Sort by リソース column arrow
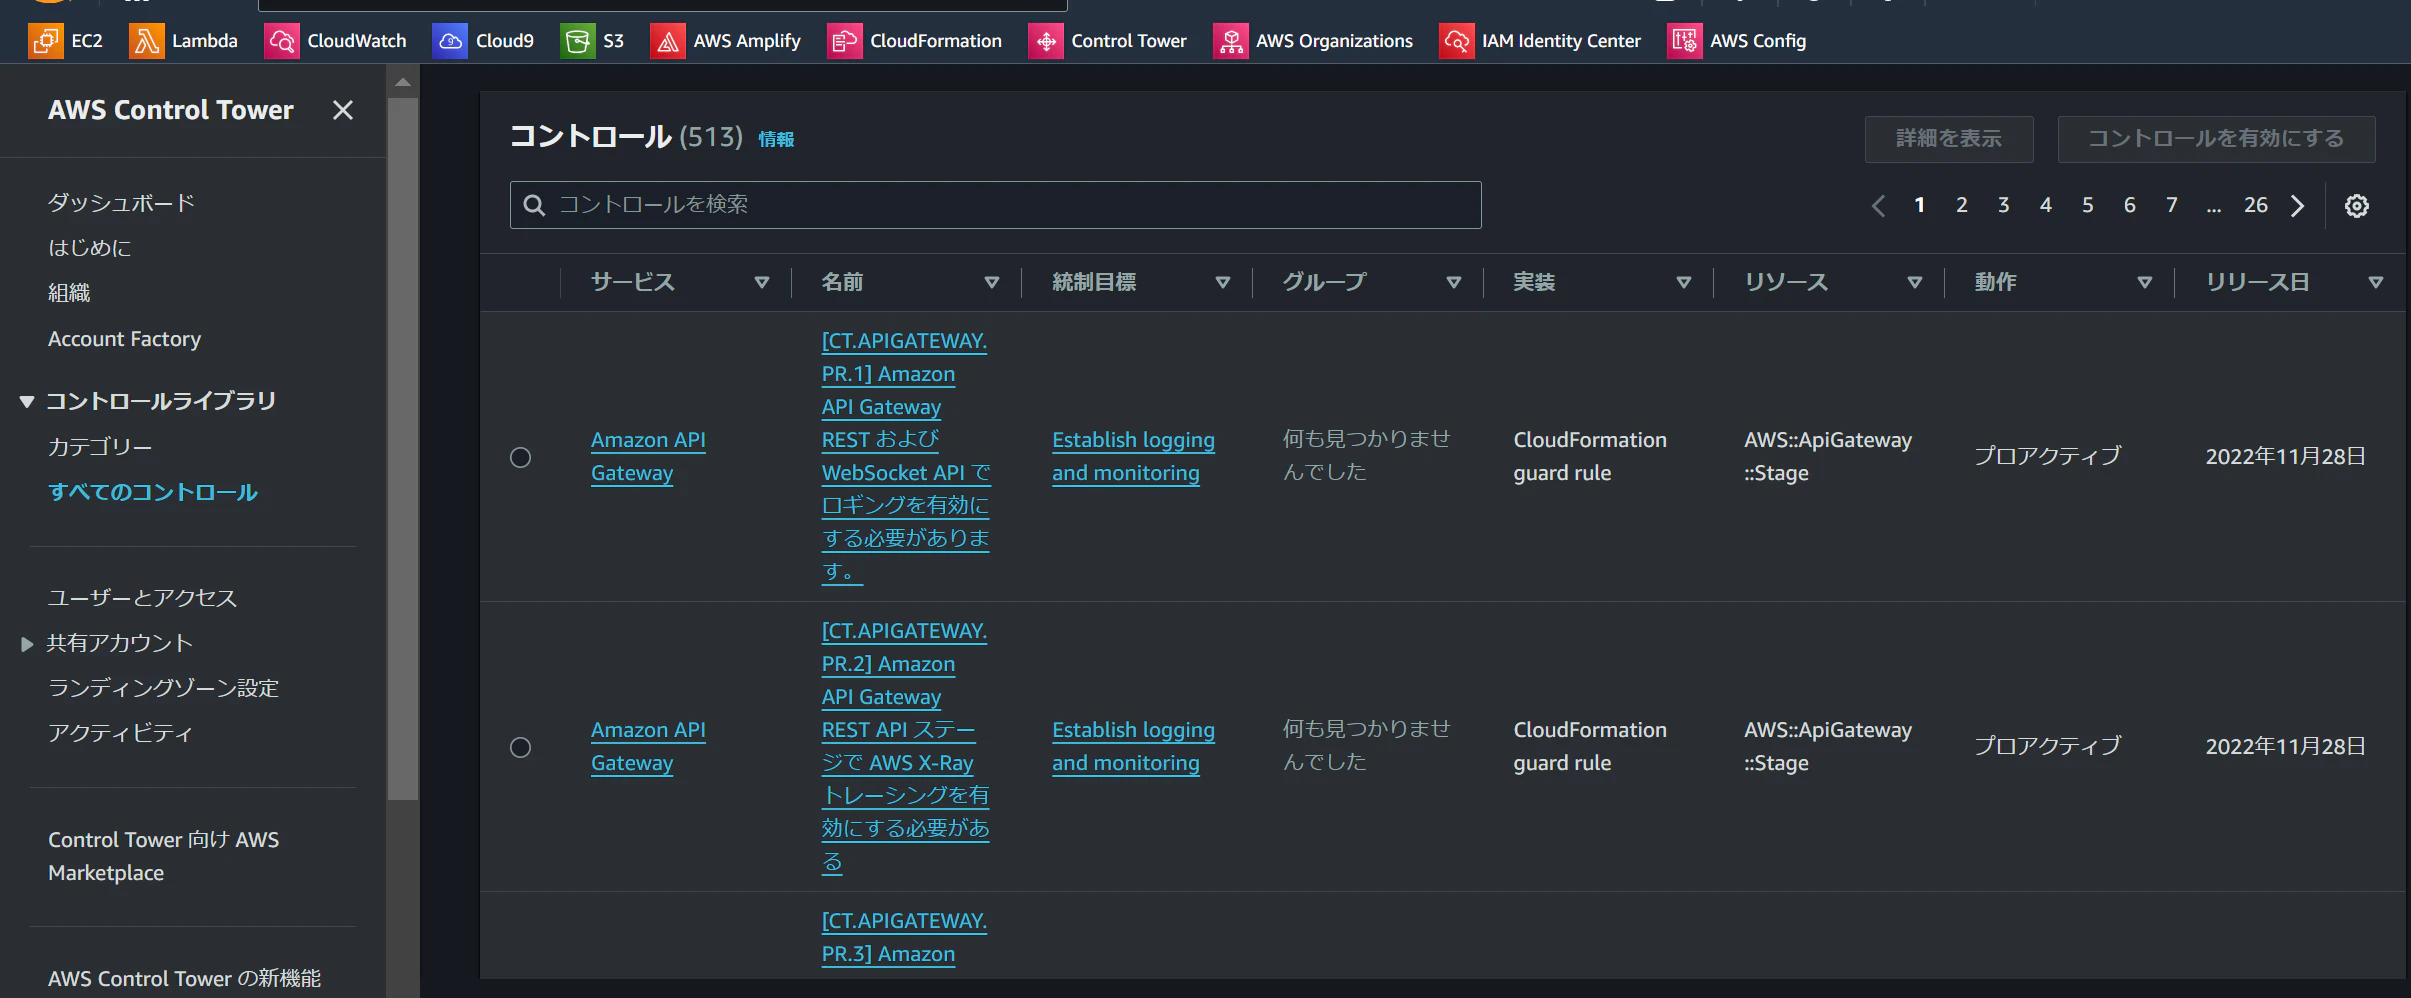Screen dimensions: 2411x998 (1915, 283)
